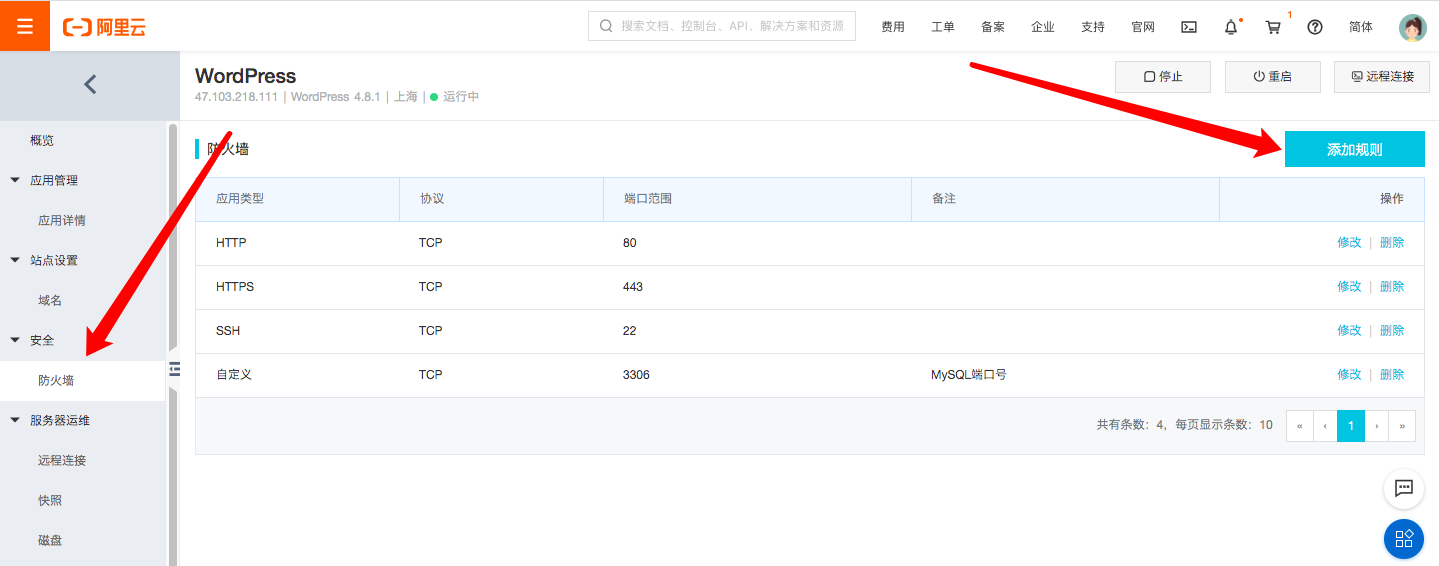This screenshot has width=1439, height=566.
Task: Open the blue apps grid floating button
Action: click(x=1404, y=538)
